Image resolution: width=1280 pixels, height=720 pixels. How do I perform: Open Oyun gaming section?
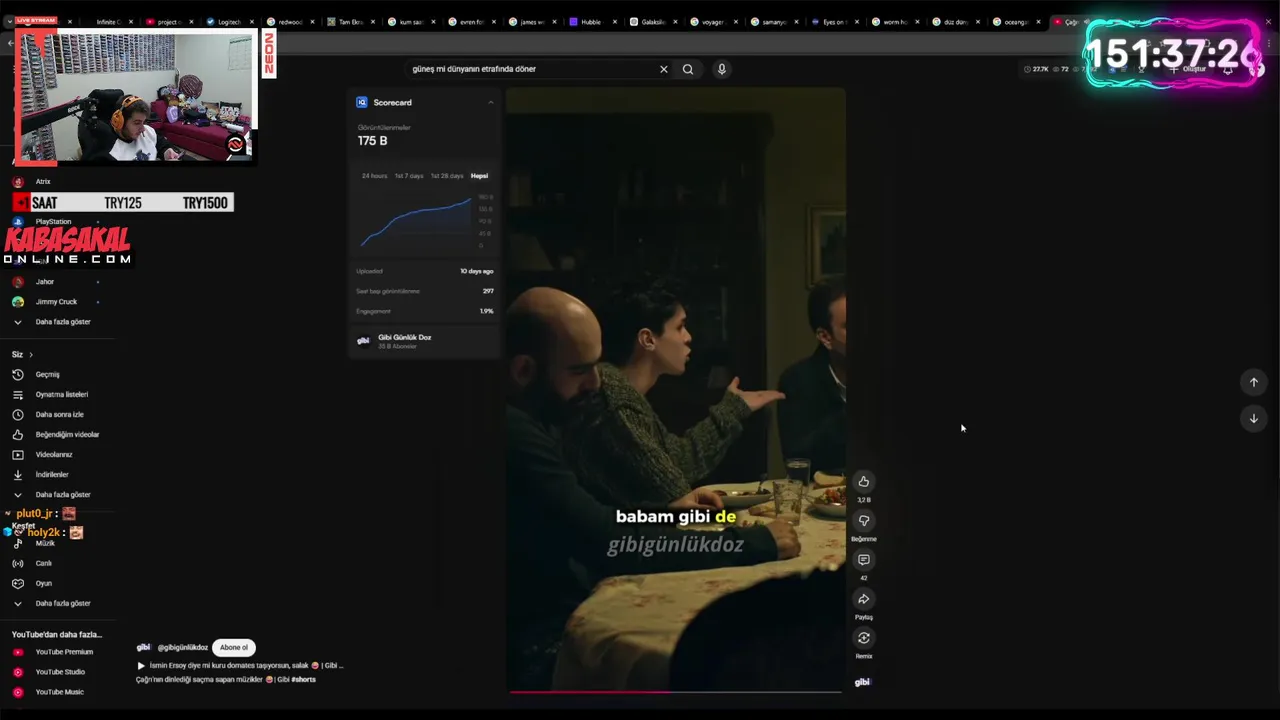(43, 583)
